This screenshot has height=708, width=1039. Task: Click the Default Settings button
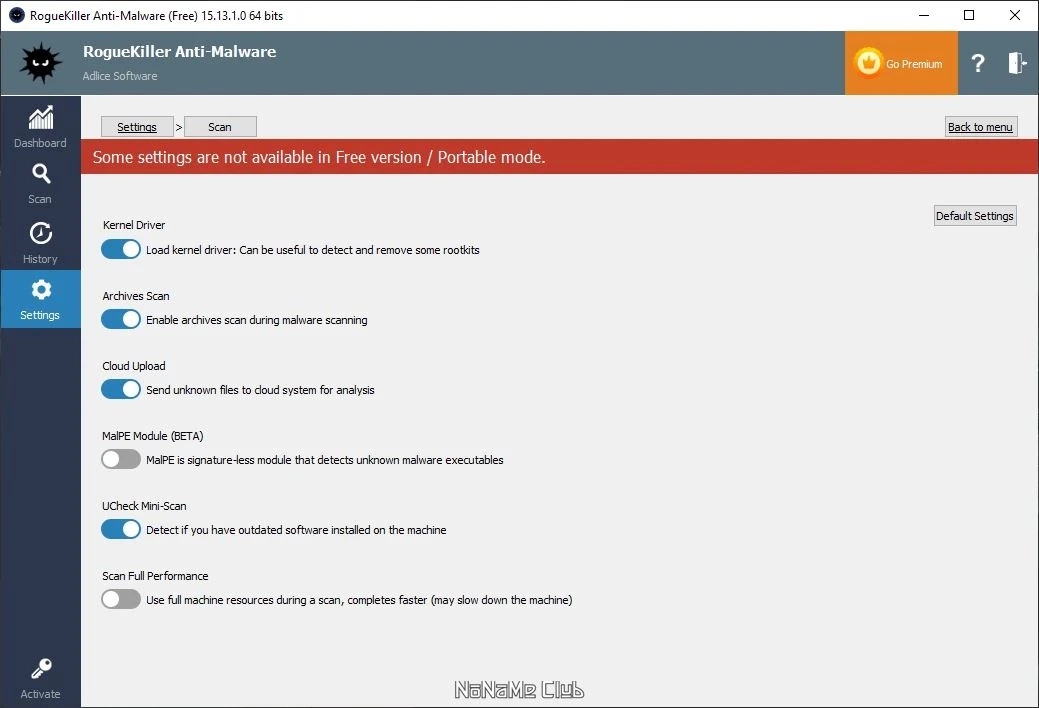pos(975,215)
